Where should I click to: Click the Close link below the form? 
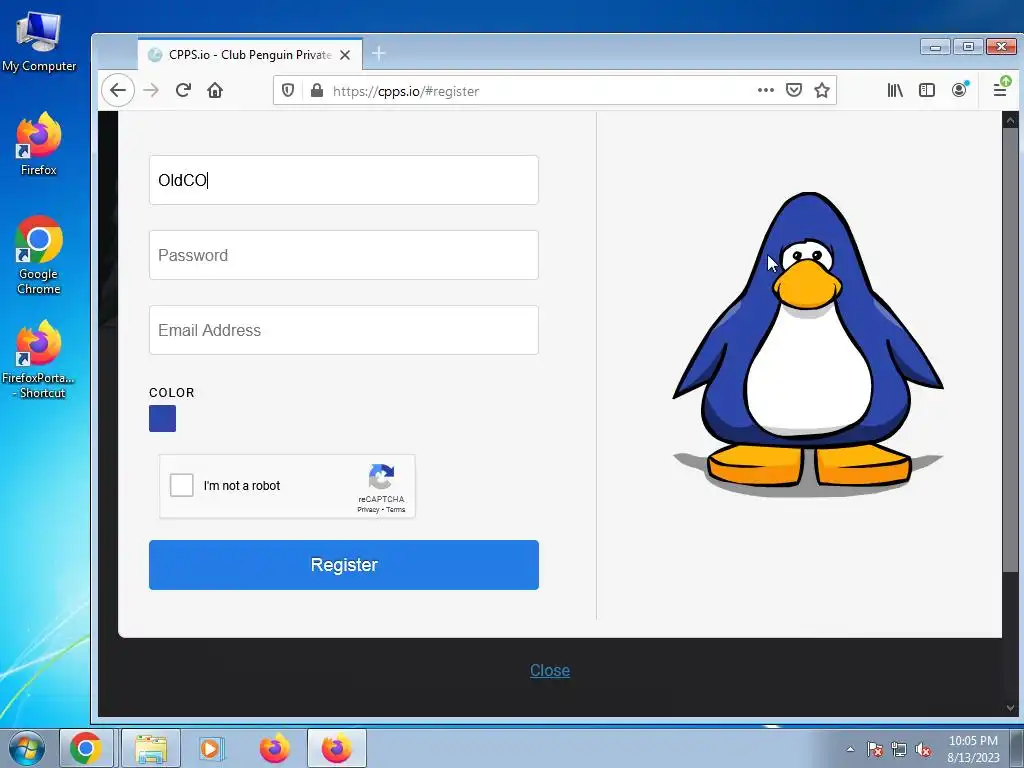tap(550, 671)
